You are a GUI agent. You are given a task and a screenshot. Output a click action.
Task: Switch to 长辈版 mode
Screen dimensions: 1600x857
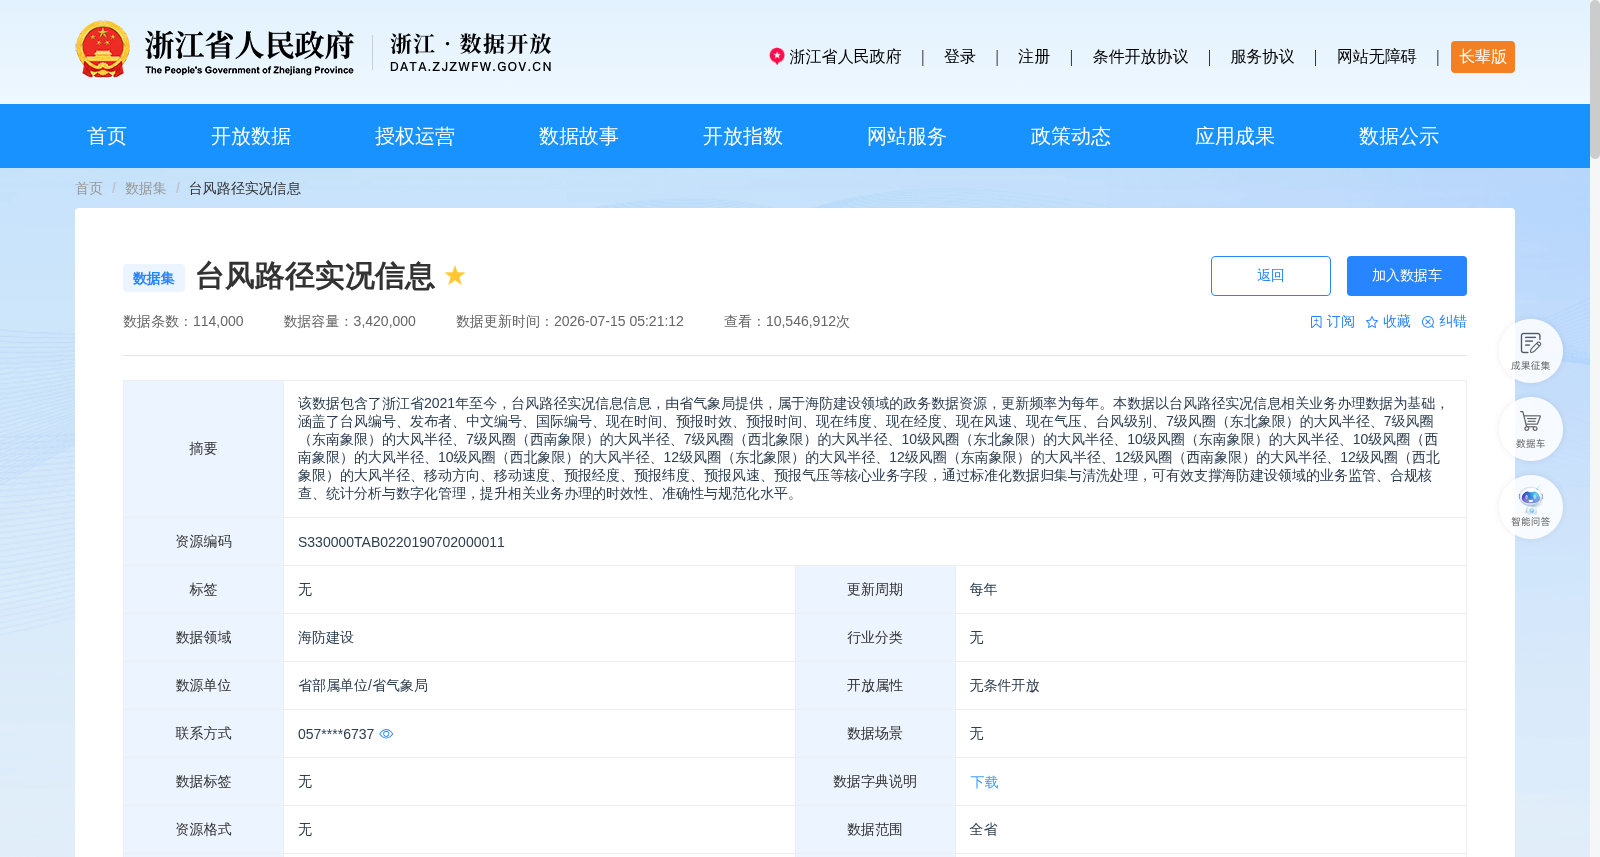point(1483,57)
